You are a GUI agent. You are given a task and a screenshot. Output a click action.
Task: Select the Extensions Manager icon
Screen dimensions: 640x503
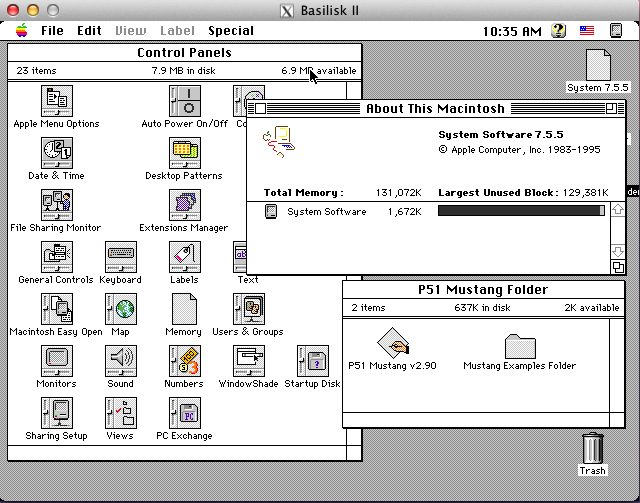(184, 205)
